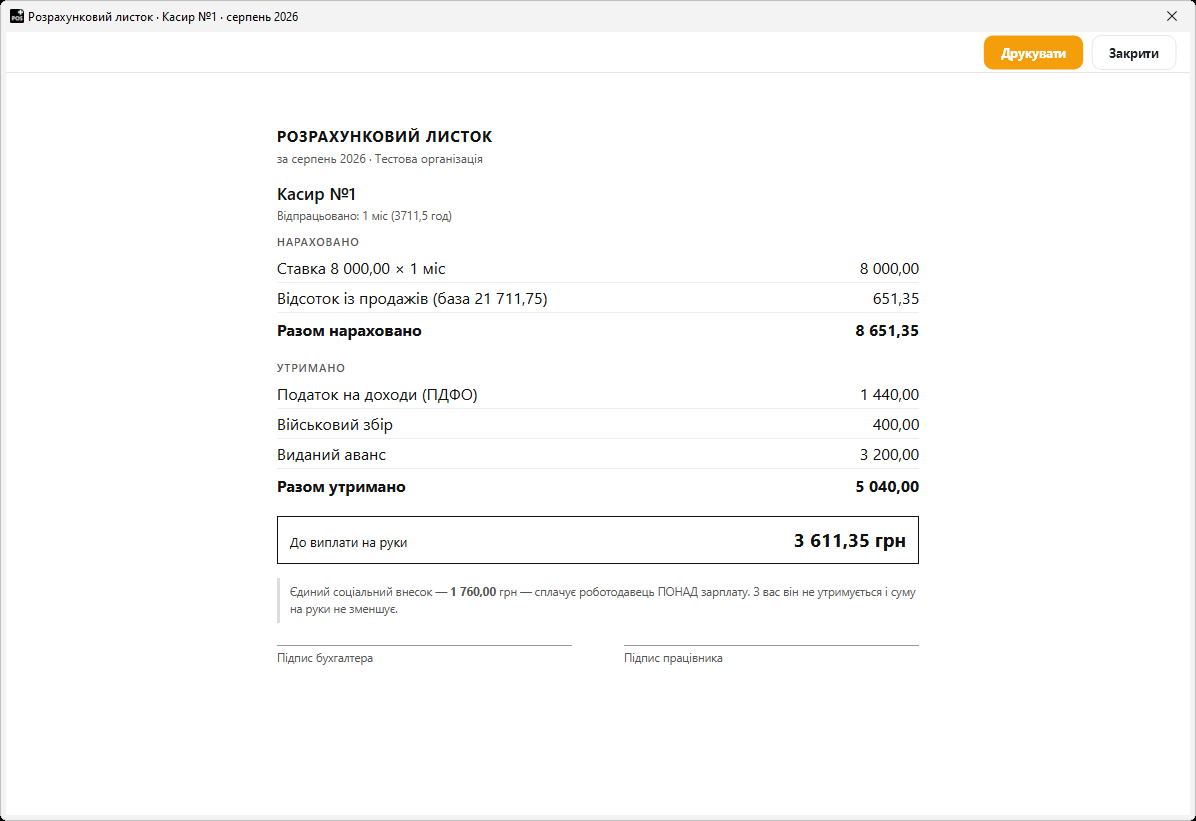This screenshot has width=1196, height=821.
Task: Click the ПДФО amount 1 440,00
Action: click(x=889, y=394)
